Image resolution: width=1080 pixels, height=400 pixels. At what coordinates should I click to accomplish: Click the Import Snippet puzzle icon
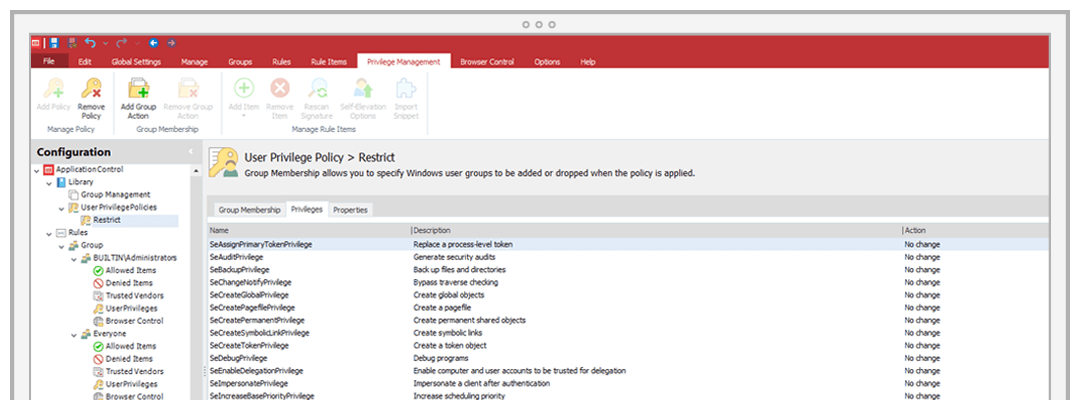(406, 88)
